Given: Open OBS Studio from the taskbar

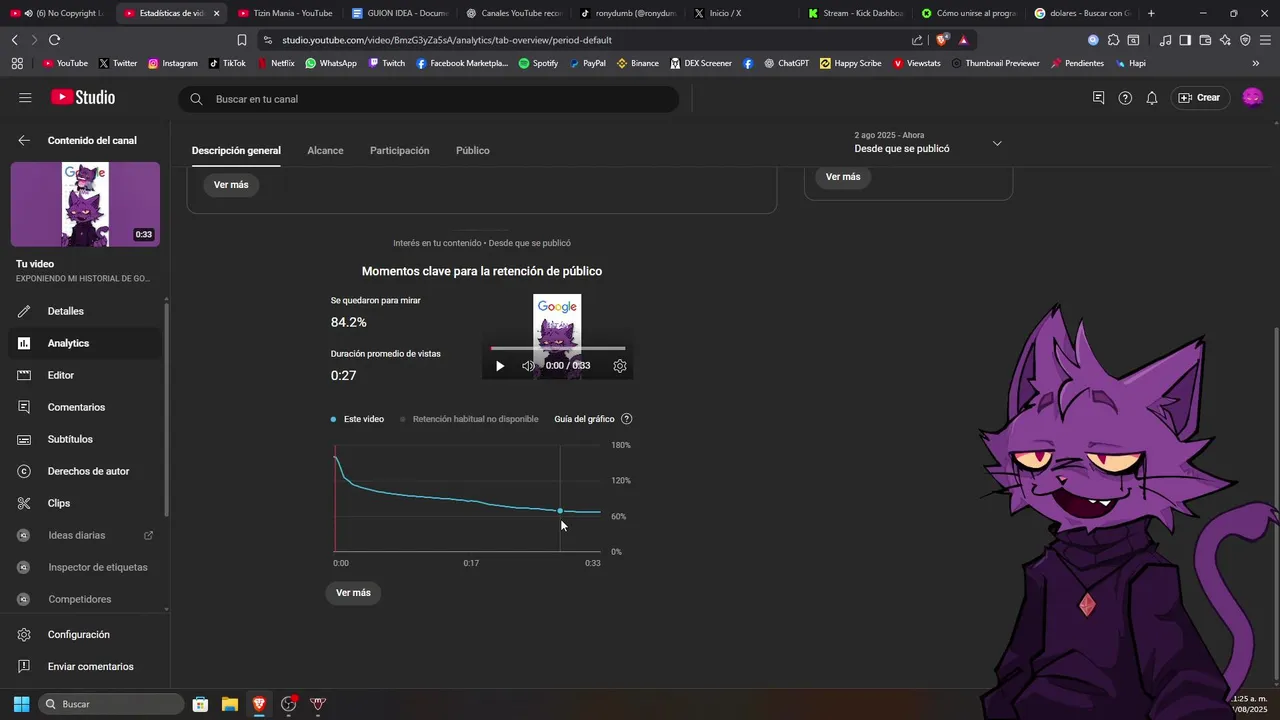Looking at the screenshot, I should [289, 704].
